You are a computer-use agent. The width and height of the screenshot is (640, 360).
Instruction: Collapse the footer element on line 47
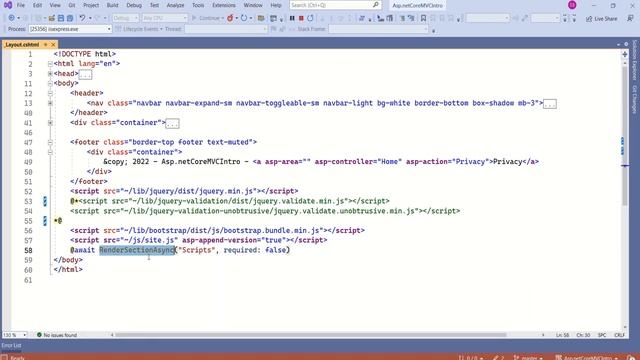click(50, 142)
